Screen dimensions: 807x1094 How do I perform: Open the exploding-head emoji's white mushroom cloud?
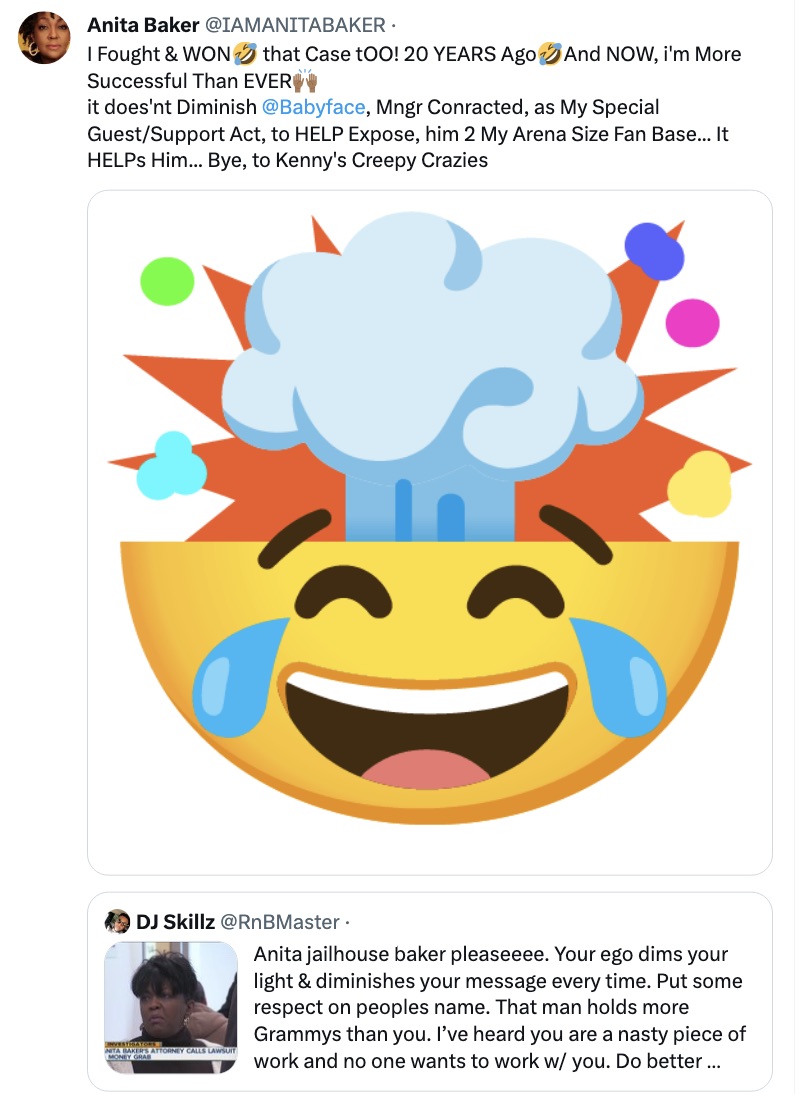pos(430,330)
